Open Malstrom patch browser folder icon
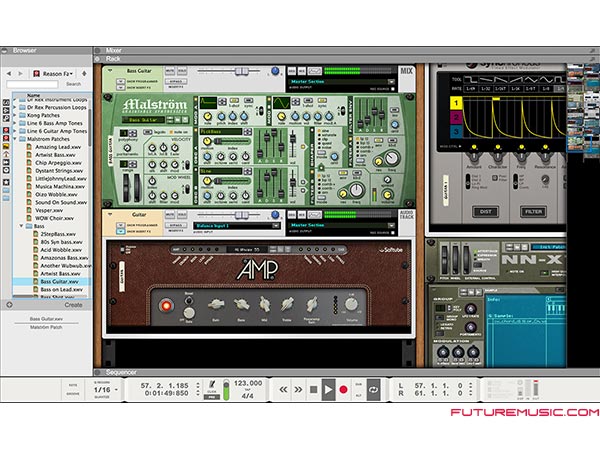Screen dimensions: 600x450 pos(178,120)
